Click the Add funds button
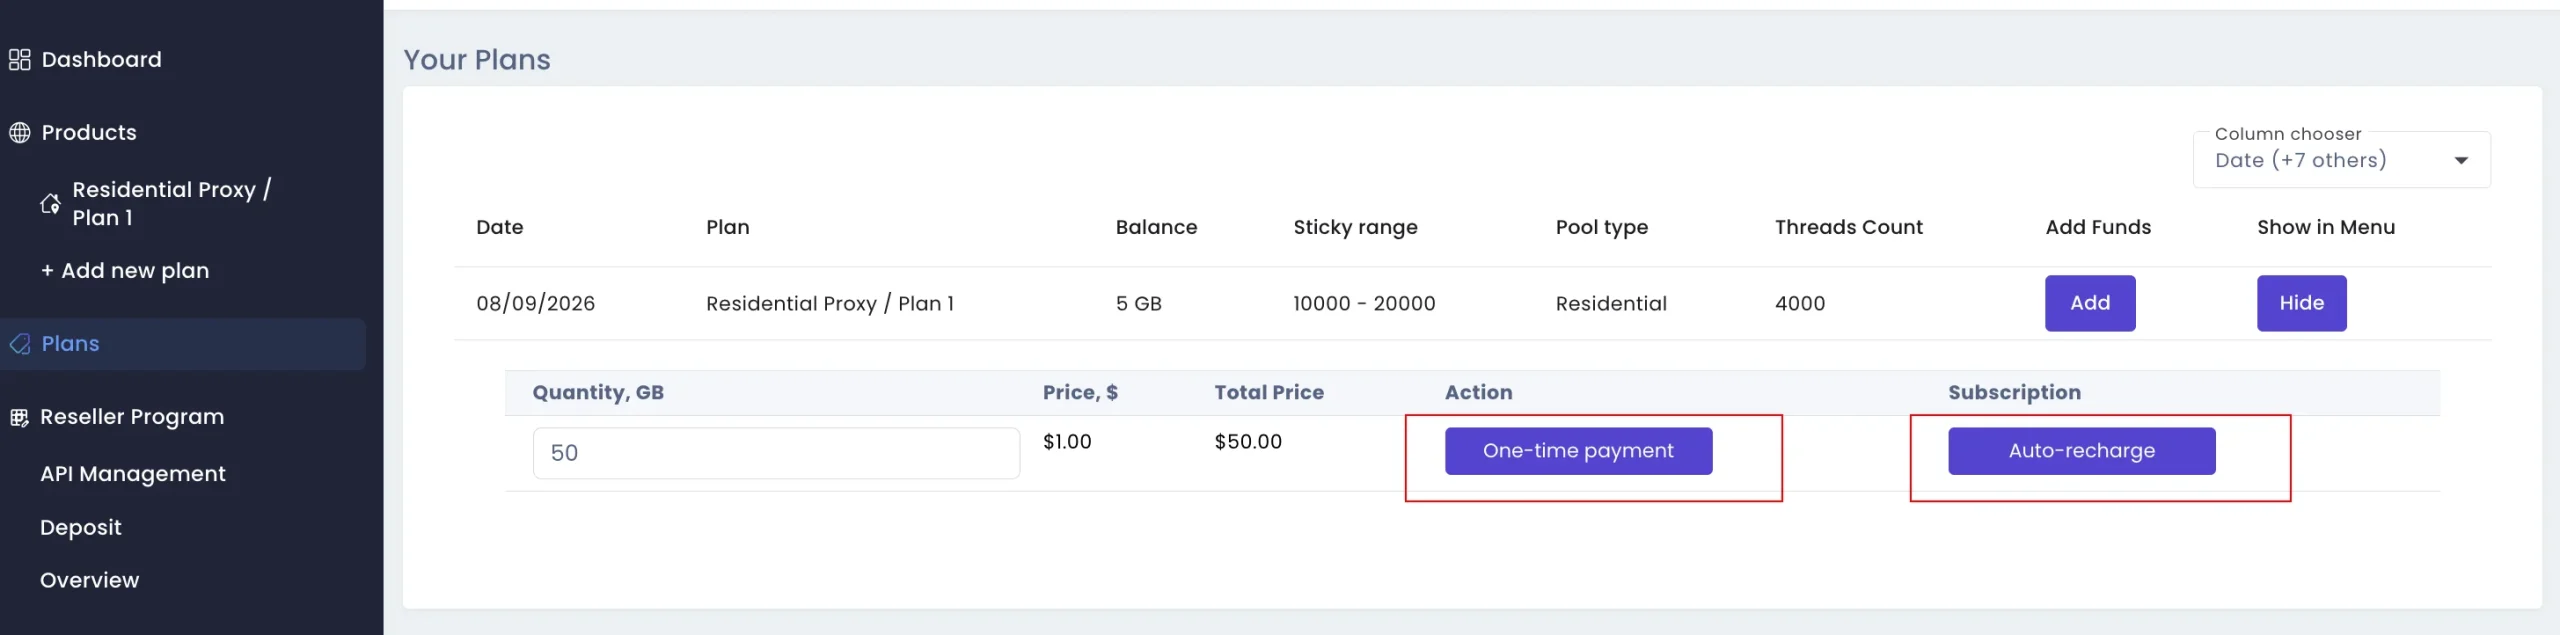Screen dimensions: 2560x635 point(2090,303)
